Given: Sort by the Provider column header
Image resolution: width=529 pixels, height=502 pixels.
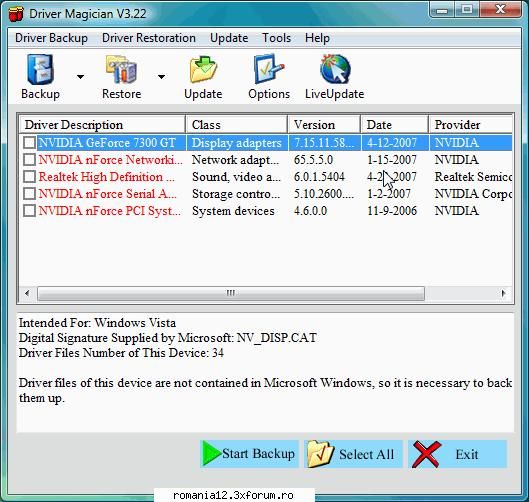Looking at the screenshot, I should (471, 125).
